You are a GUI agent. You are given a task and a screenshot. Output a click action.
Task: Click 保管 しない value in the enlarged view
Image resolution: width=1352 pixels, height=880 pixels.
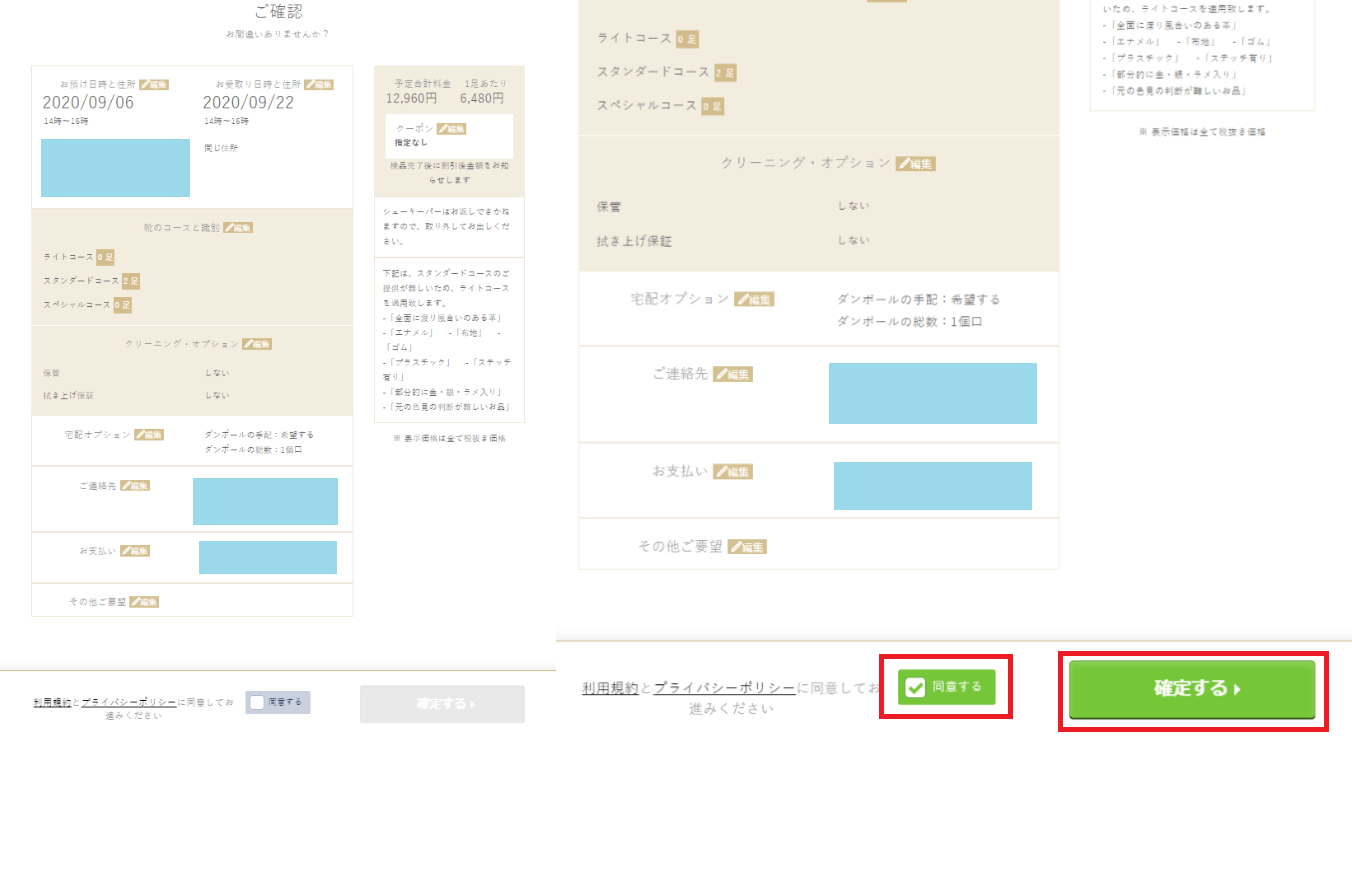pos(853,206)
